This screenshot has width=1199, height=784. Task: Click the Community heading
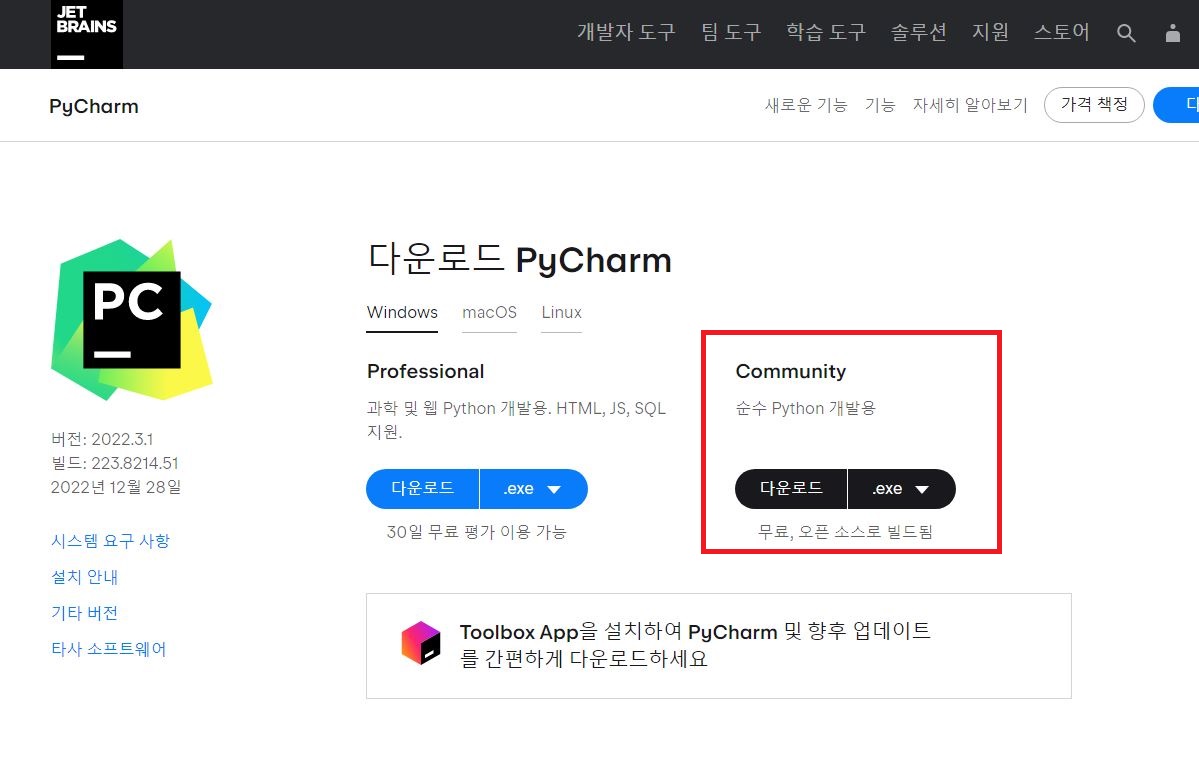pyautogui.click(x=791, y=371)
